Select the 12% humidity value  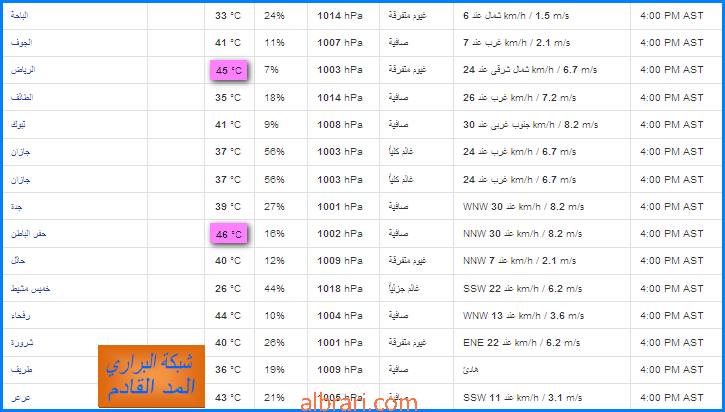tap(274, 261)
